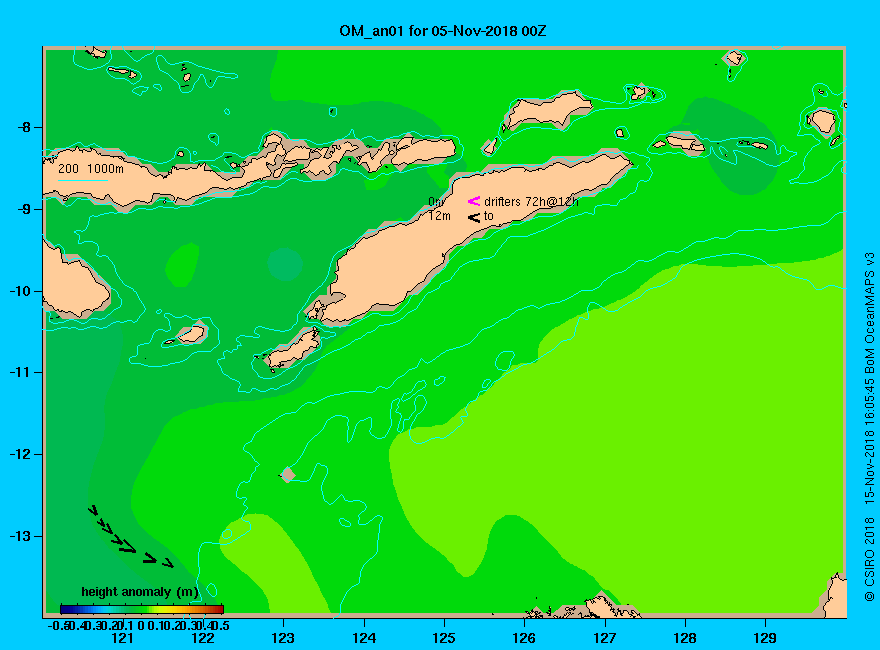Image resolution: width=880 pixels, height=650 pixels.
Task: Click the vertical CSIRO BoM OceanMAPS copyright text
Action: [869, 427]
